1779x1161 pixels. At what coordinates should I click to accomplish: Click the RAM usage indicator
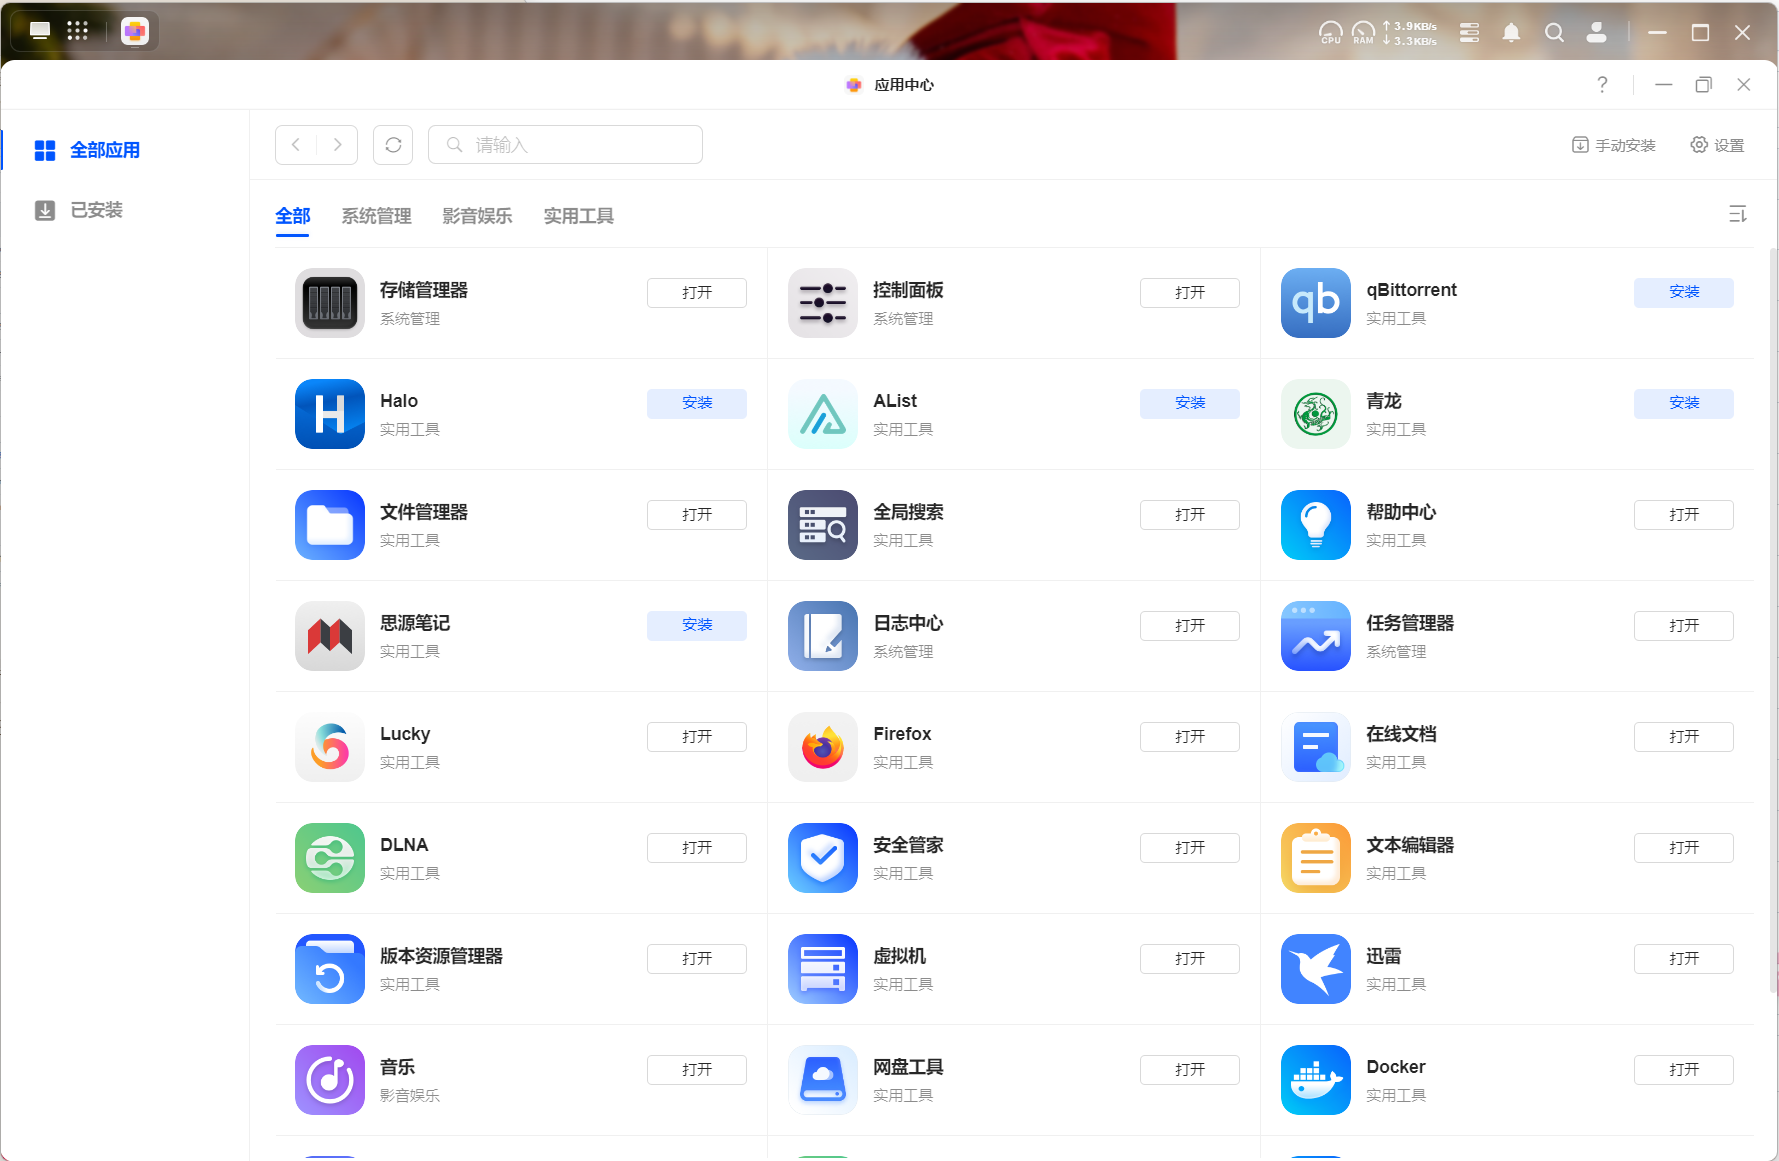pos(1364,32)
